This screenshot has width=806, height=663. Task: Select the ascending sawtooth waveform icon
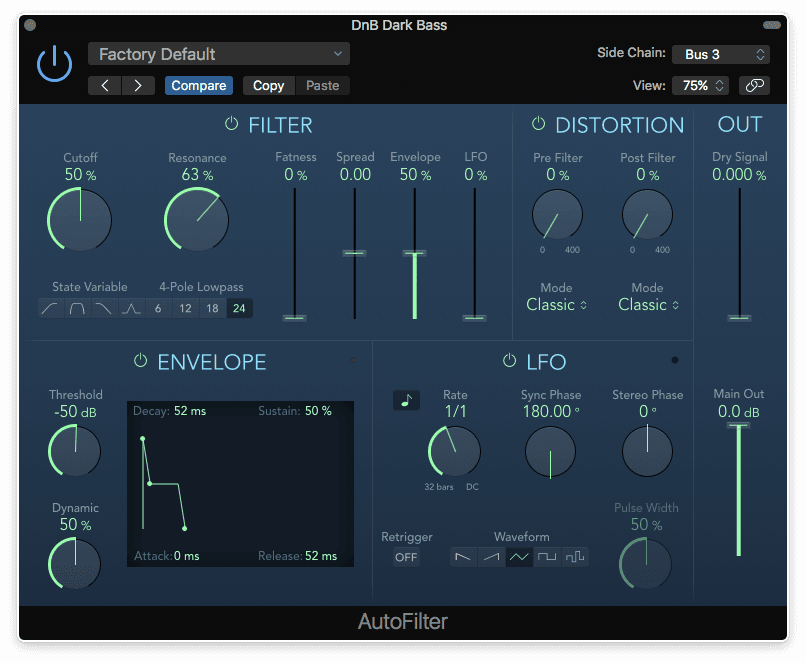[491, 557]
